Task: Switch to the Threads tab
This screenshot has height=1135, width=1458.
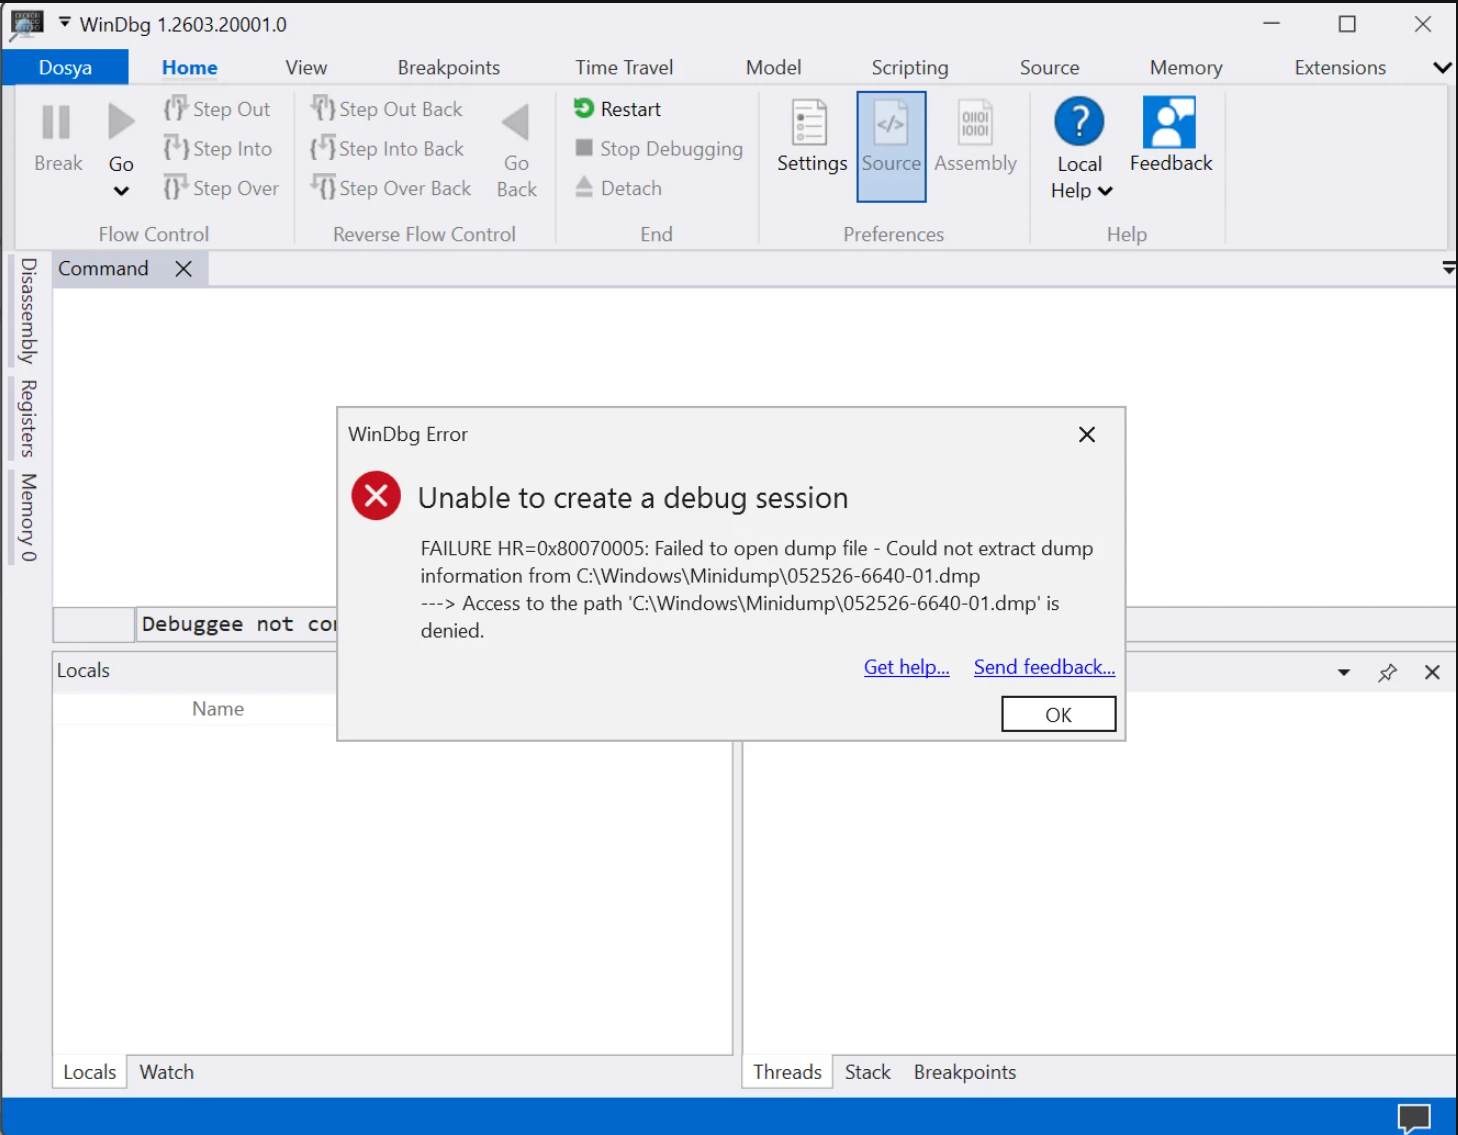Action: [787, 1072]
